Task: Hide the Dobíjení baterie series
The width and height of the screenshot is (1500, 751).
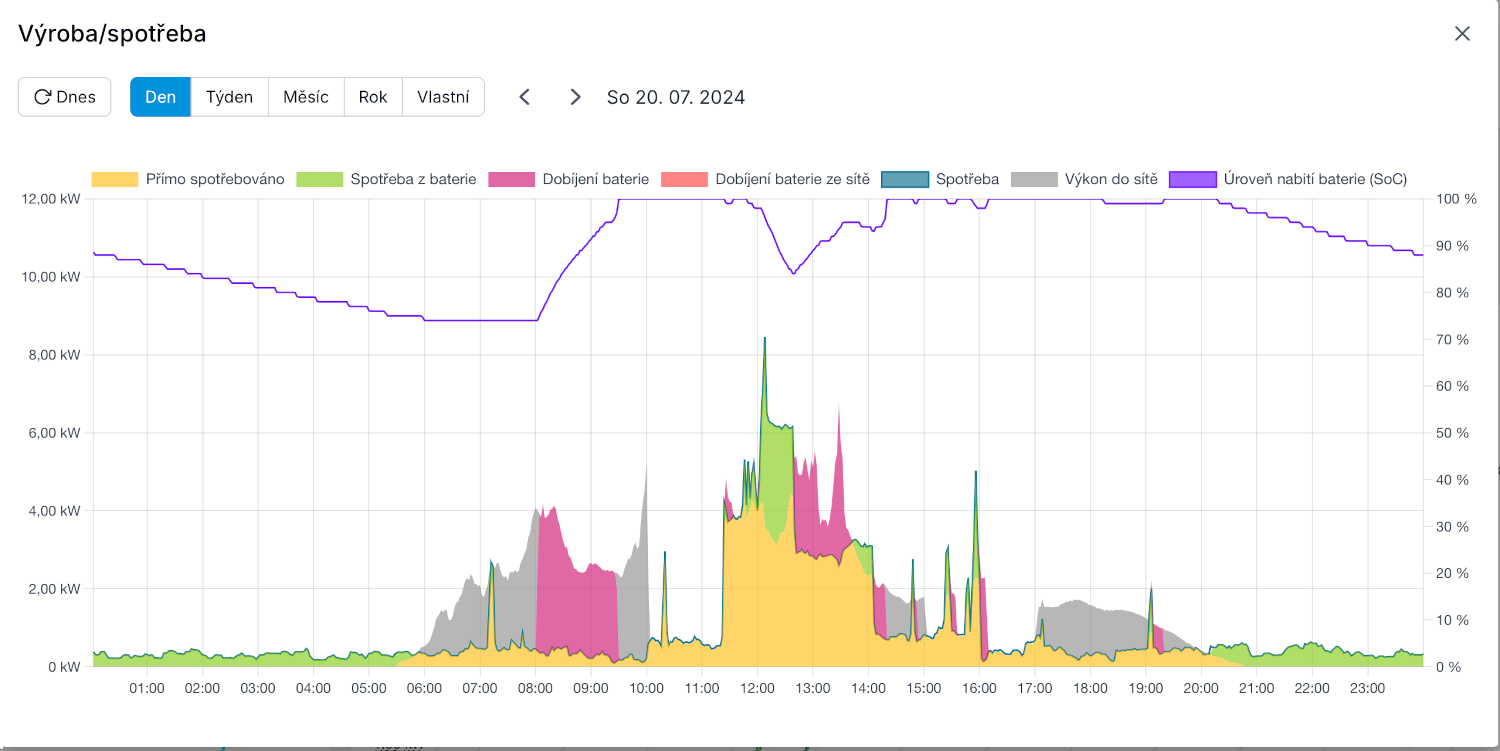Action: tap(569, 179)
